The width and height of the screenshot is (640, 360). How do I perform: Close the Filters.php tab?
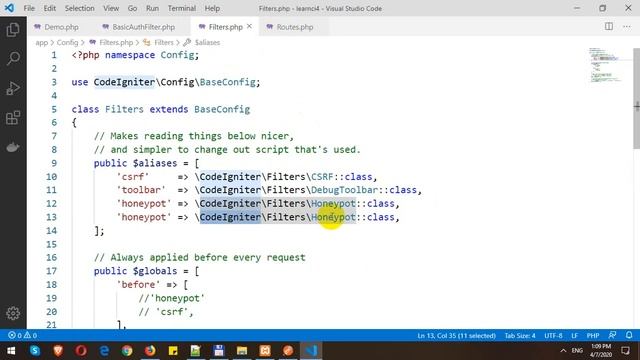(x=249, y=27)
